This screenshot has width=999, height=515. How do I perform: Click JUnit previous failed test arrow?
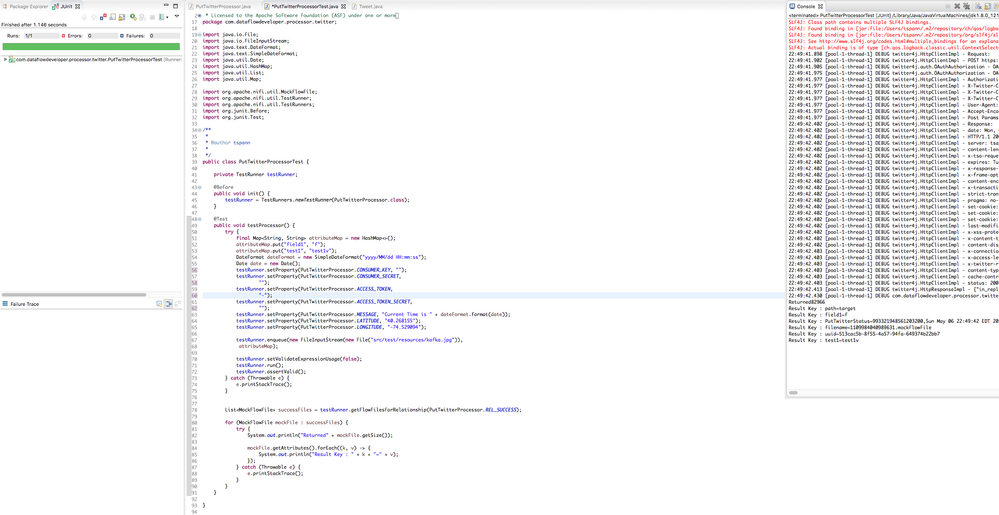pos(94,17)
